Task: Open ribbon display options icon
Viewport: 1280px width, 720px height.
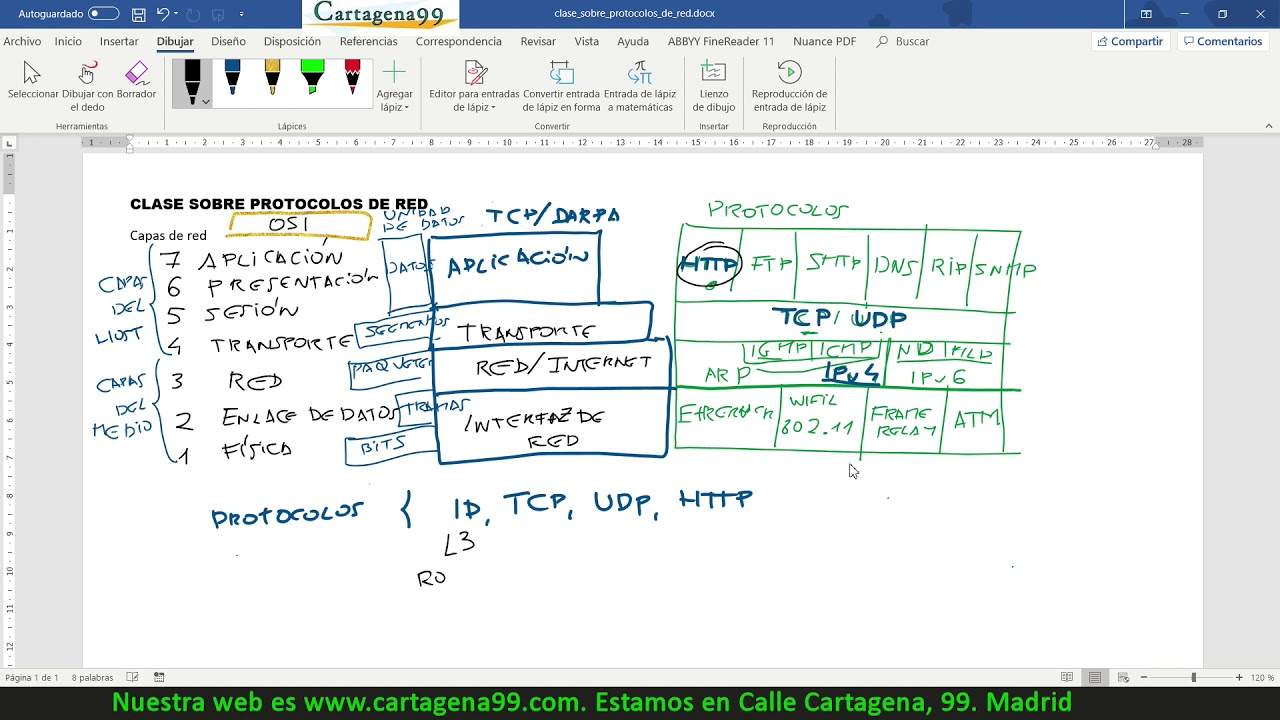Action: pos(1146,14)
